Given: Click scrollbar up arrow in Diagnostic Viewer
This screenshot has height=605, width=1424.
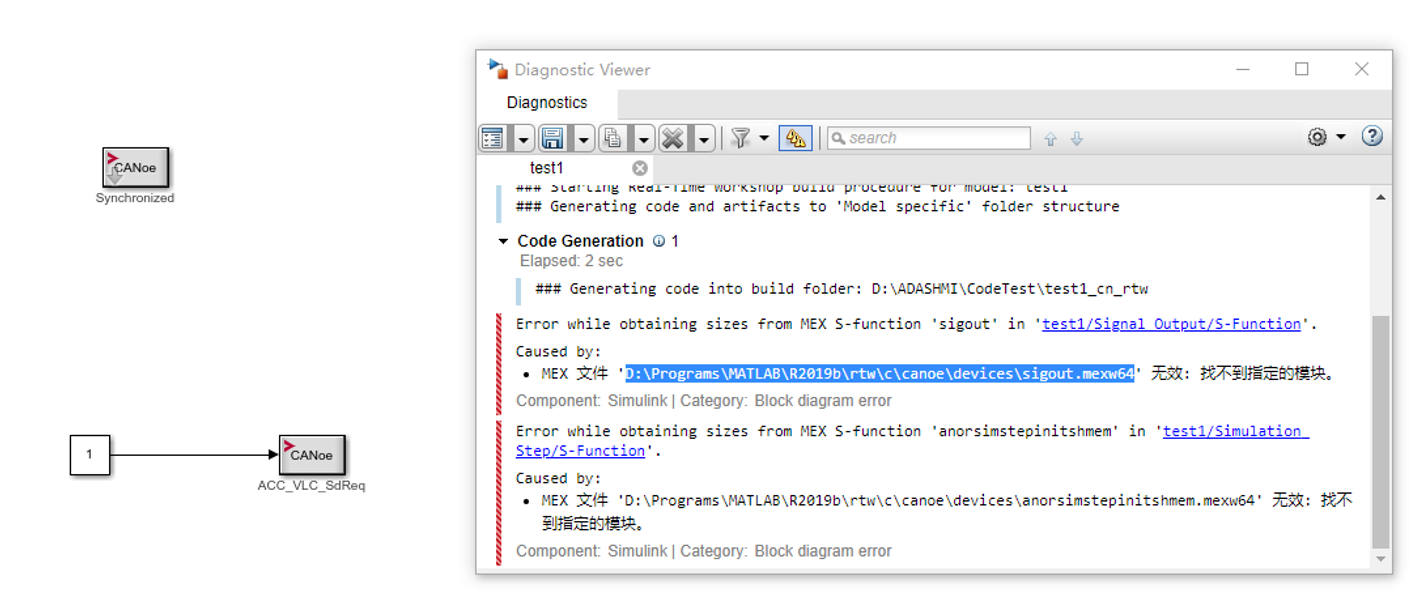Looking at the screenshot, I should pos(1381,198).
